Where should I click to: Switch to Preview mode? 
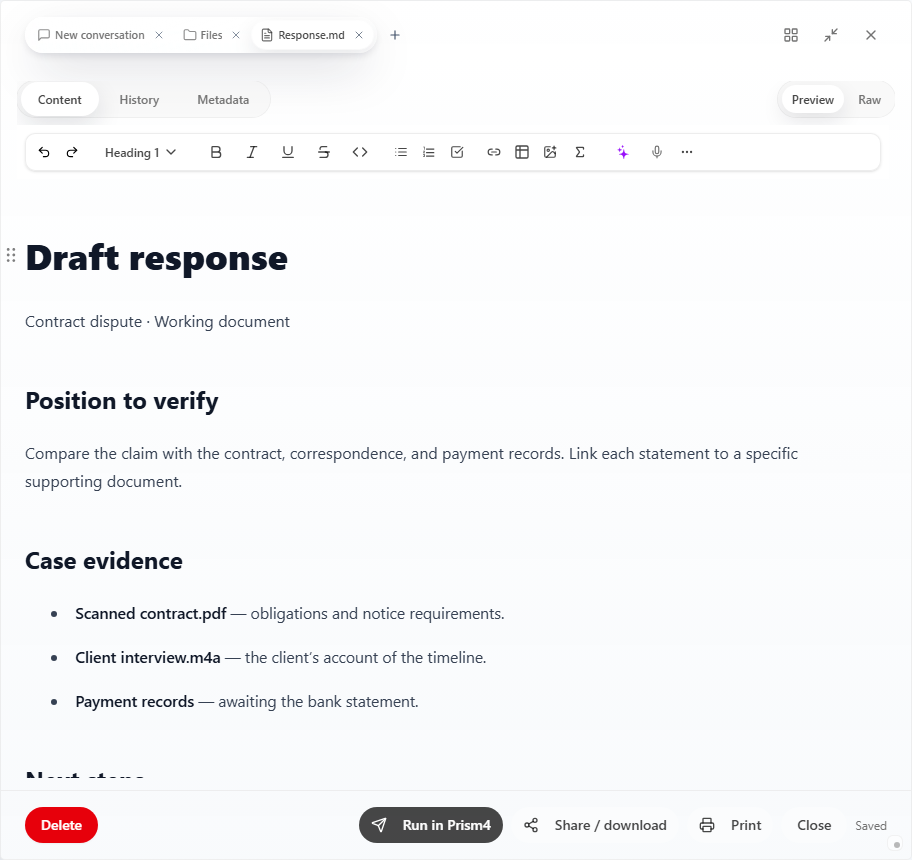[x=813, y=99]
